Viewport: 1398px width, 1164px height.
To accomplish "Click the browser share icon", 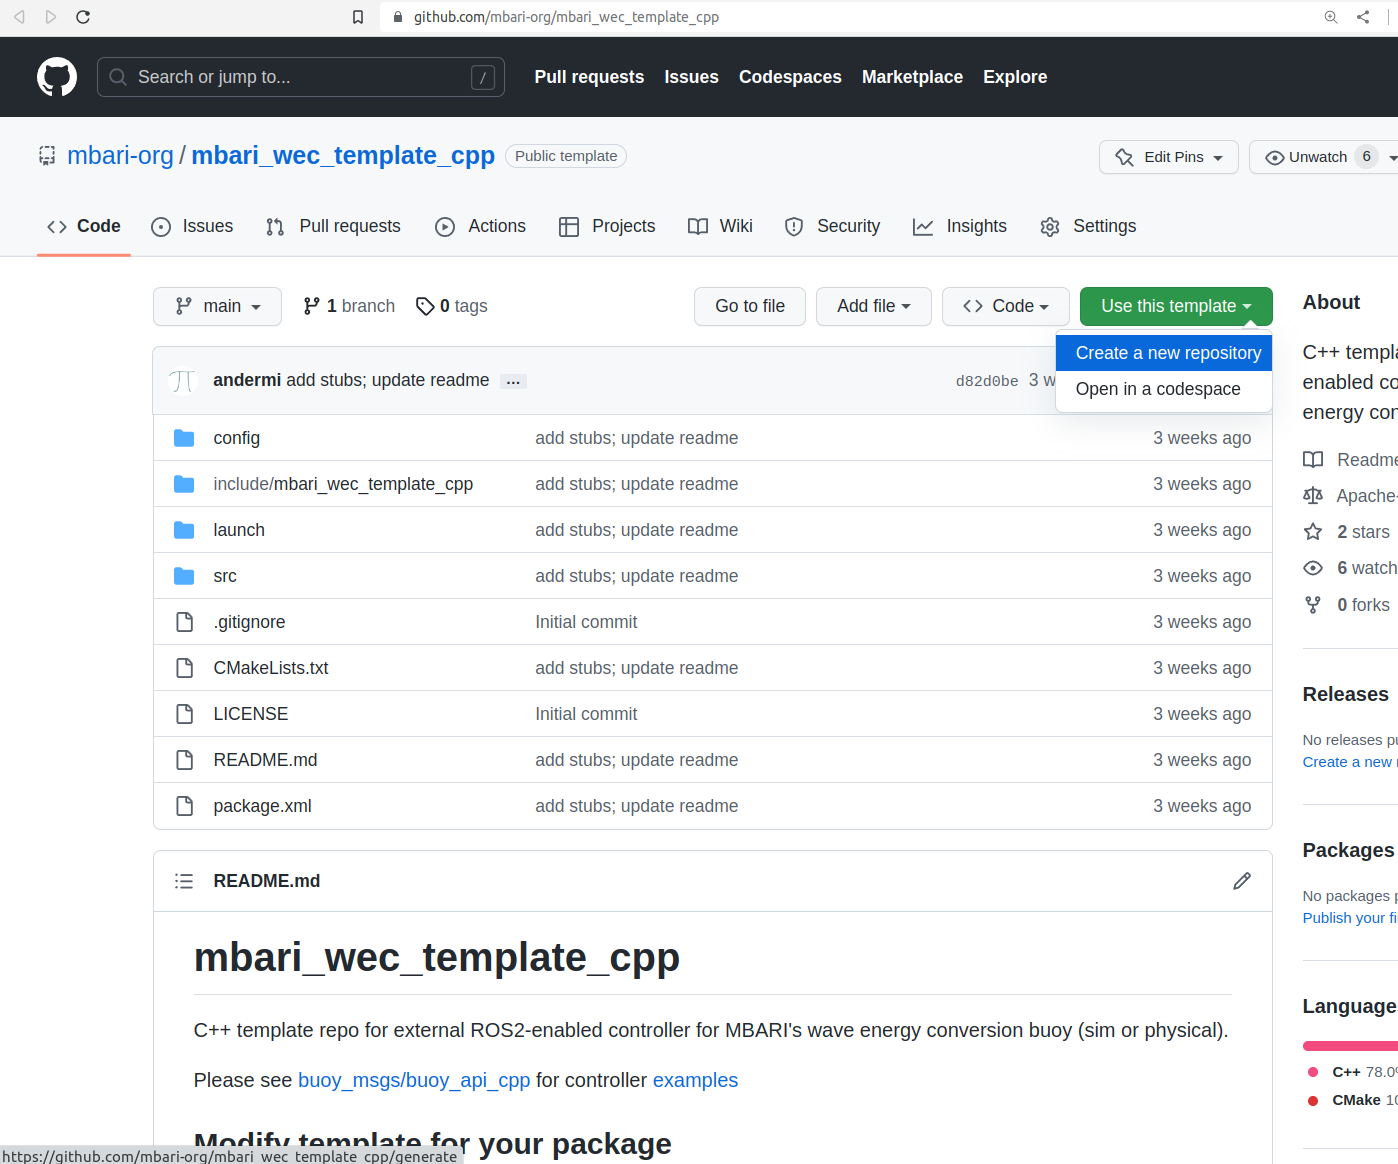I will pyautogui.click(x=1363, y=17).
